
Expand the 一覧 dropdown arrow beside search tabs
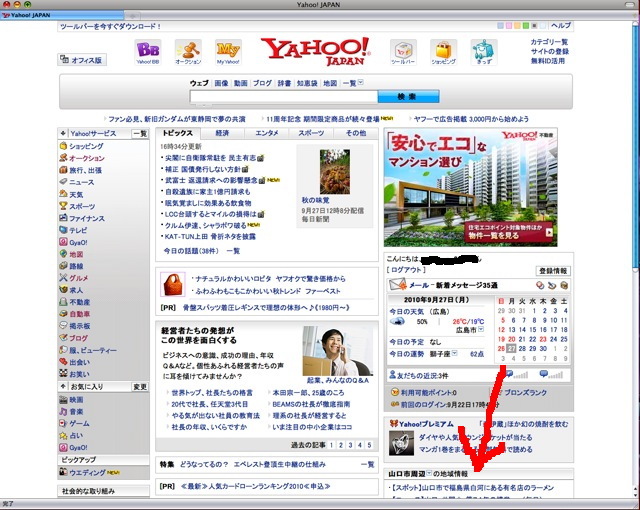(361, 83)
